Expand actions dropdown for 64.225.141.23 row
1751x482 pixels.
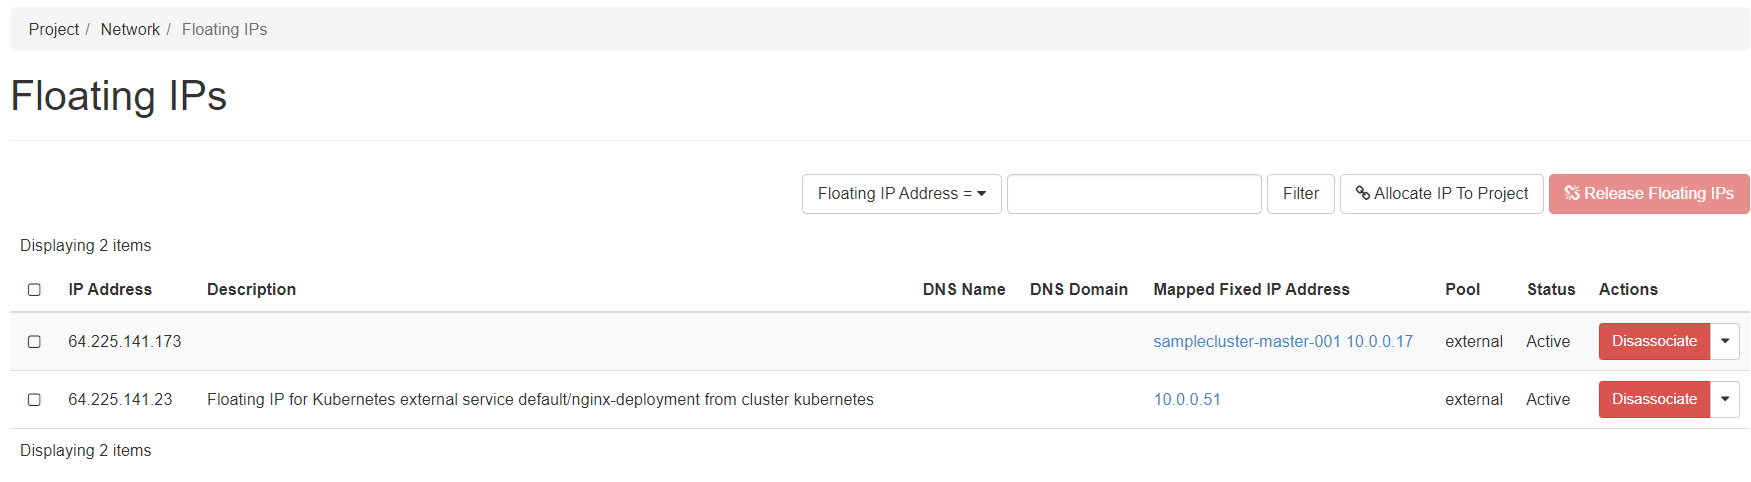[x=1725, y=400]
